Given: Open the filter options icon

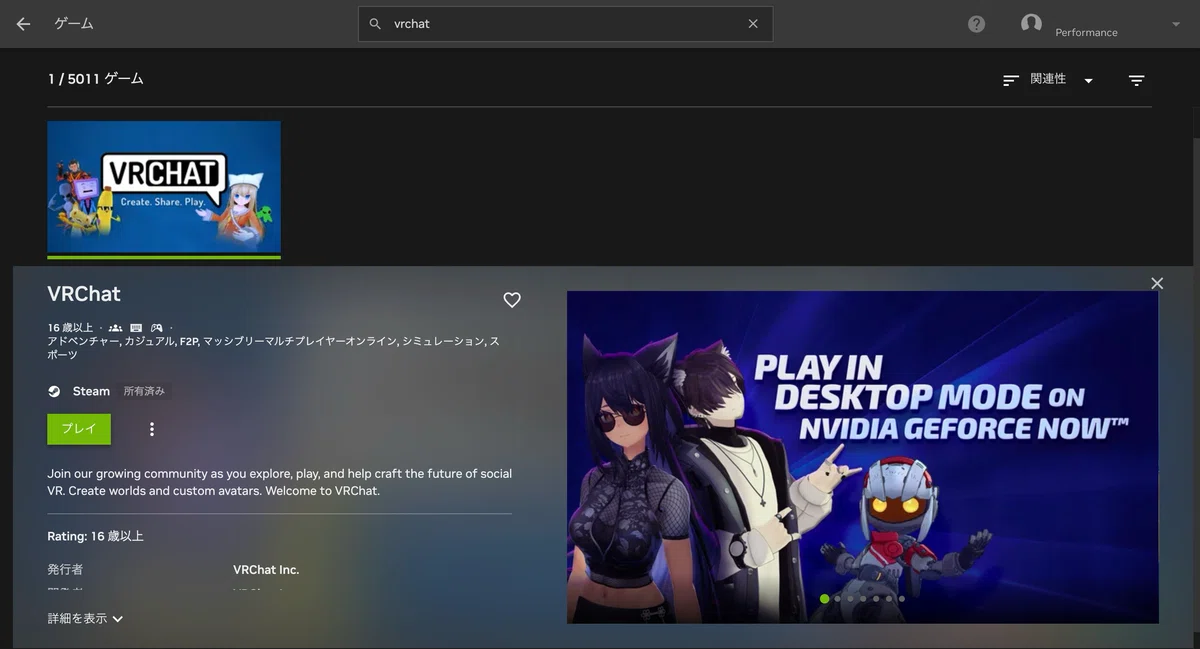Looking at the screenshot, I should (1136, 80).
